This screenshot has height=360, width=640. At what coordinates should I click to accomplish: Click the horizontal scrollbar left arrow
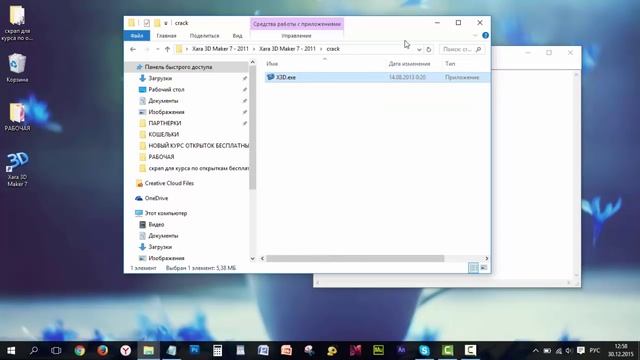262,258
